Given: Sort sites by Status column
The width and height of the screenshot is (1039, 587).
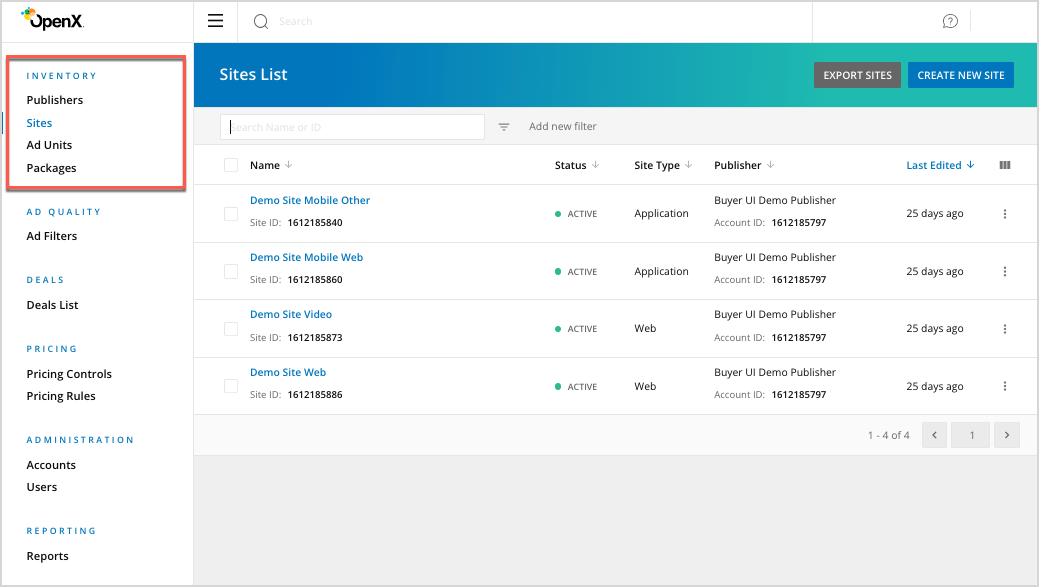Looking at the screenshot, I should (x=576, y=165).
